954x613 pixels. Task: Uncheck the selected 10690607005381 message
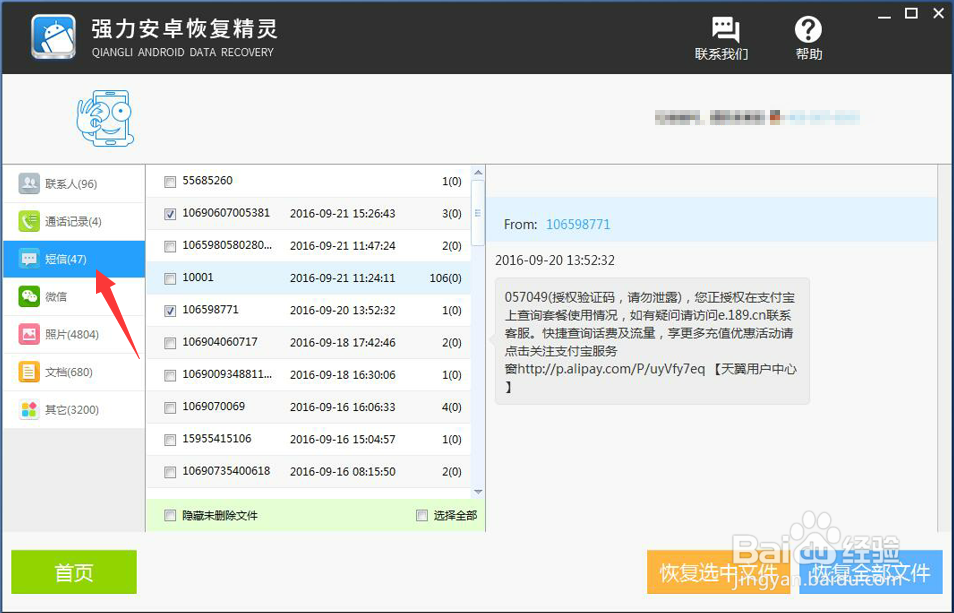169,213
